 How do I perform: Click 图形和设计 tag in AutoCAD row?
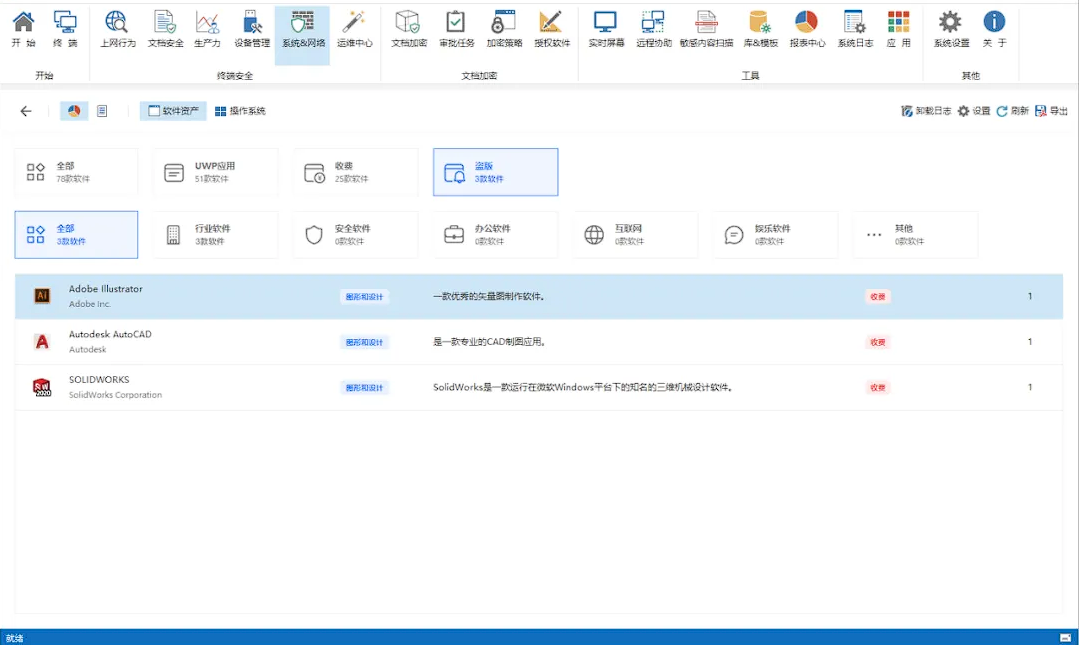click(x=364, y=342)
